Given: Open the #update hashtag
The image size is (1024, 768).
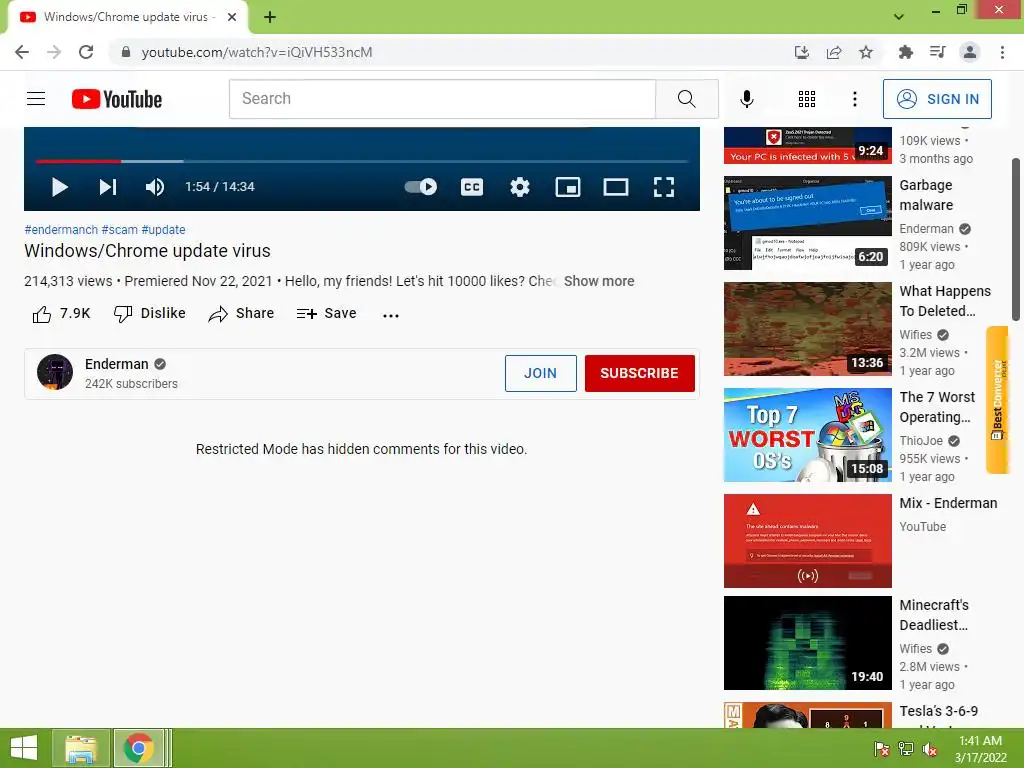Looking at the screenshot, I should (x=163, y=230).
